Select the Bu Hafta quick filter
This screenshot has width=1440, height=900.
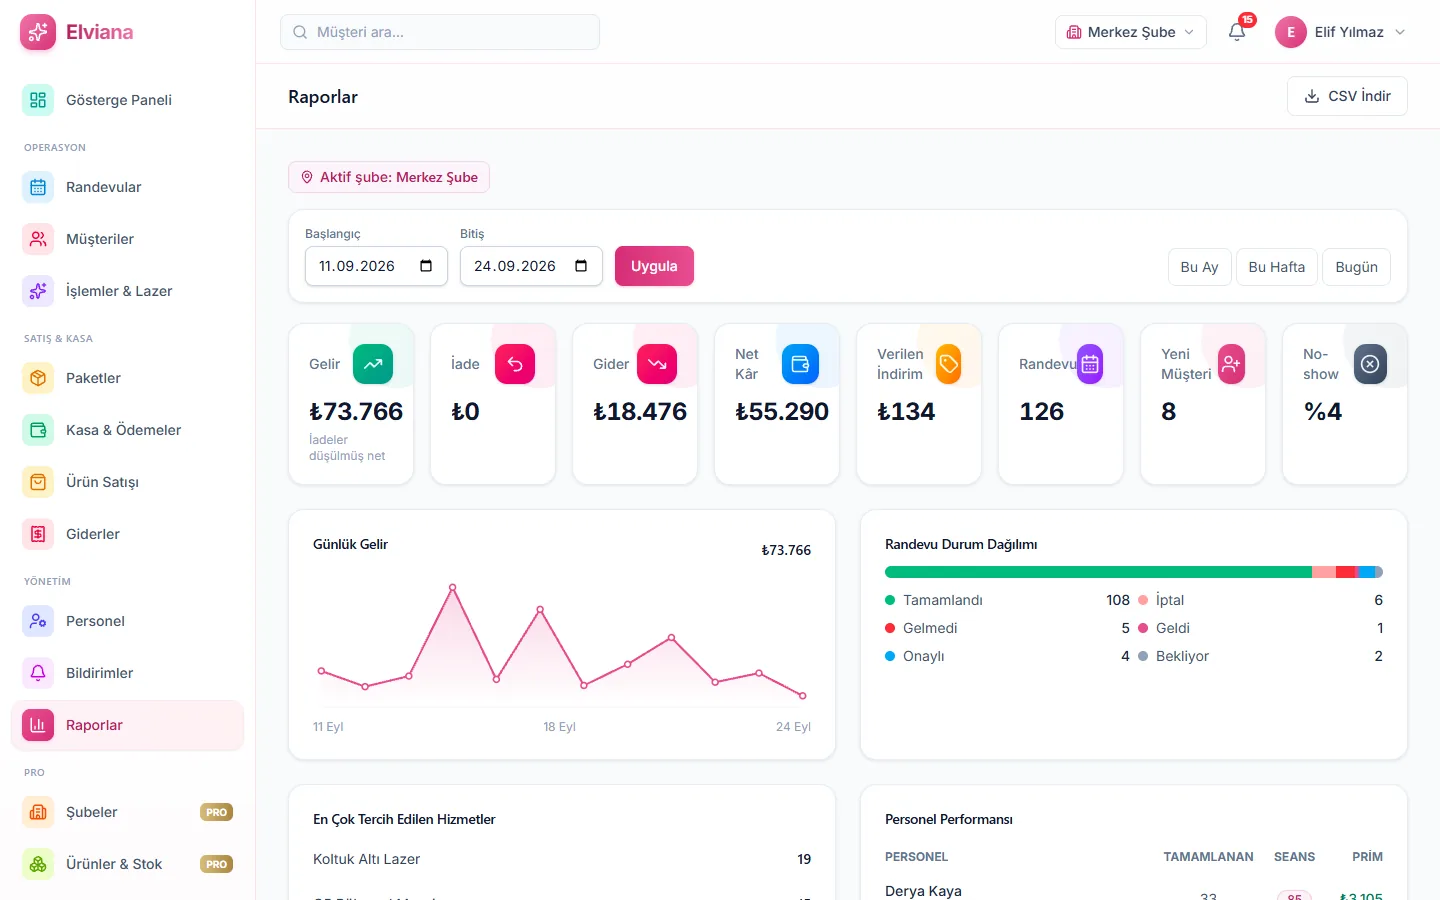click(1277, 267)
